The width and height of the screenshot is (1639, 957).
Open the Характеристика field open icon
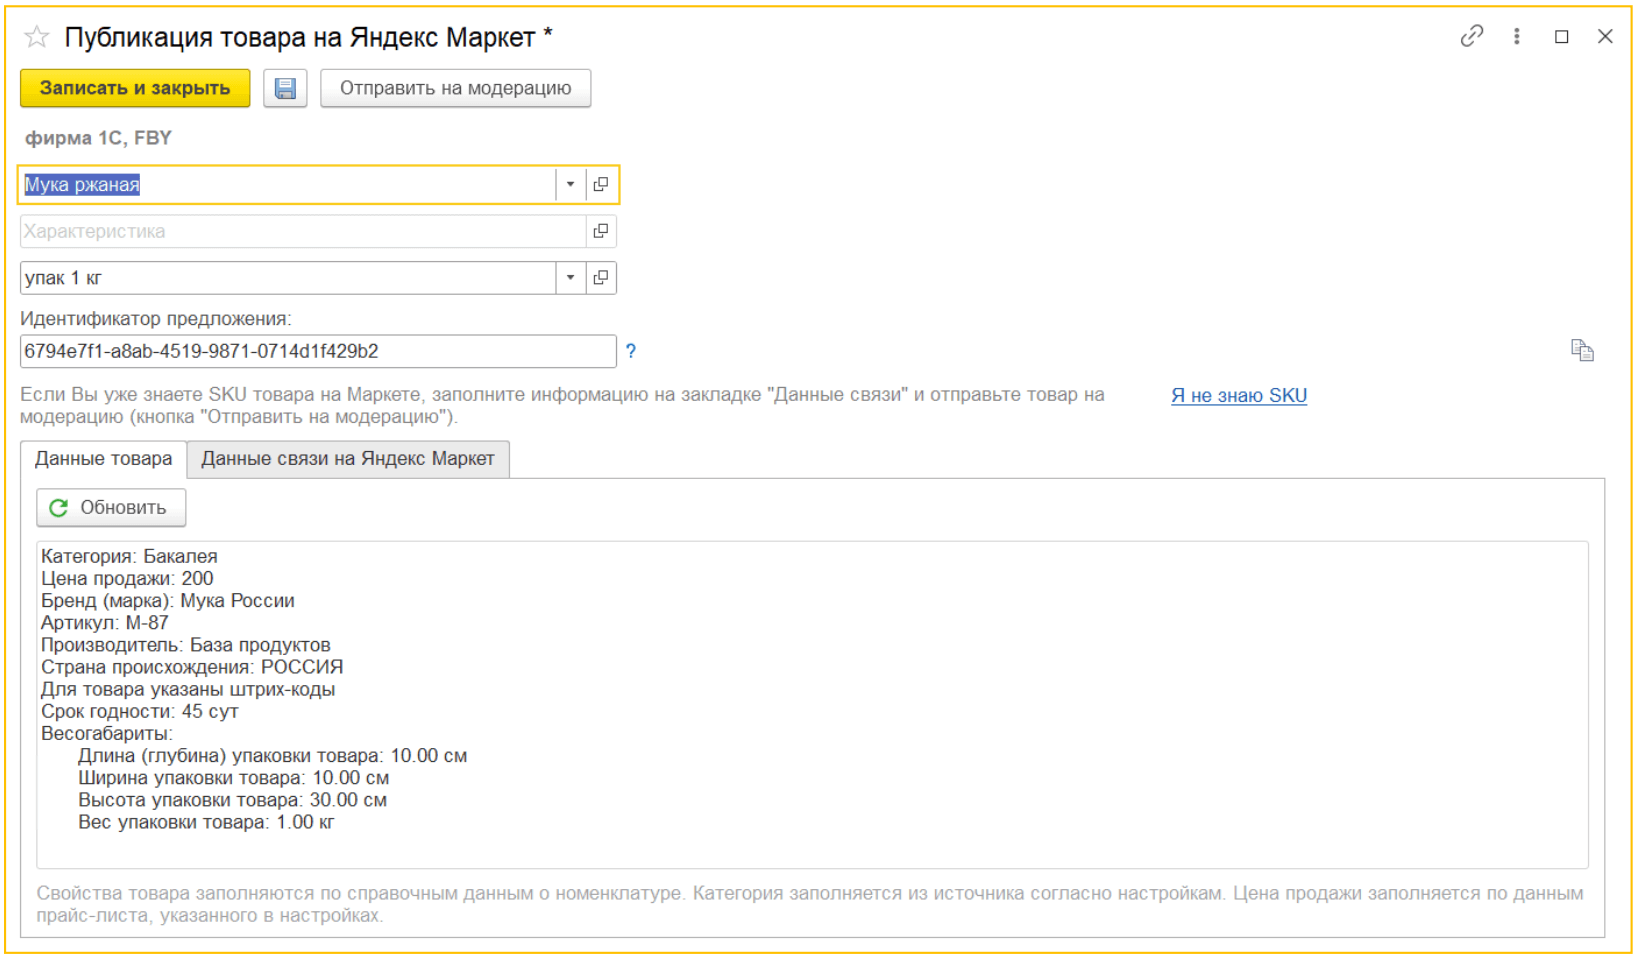click(x=601, y=231)
